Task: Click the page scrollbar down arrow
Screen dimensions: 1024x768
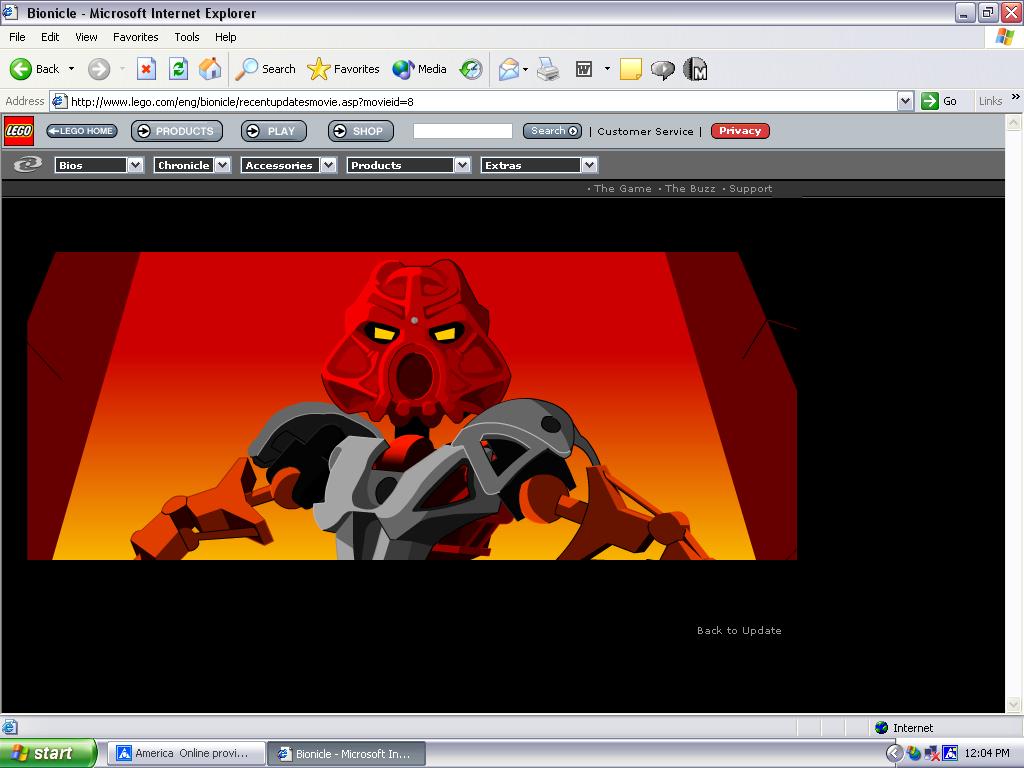Action: pos(1013,705)
